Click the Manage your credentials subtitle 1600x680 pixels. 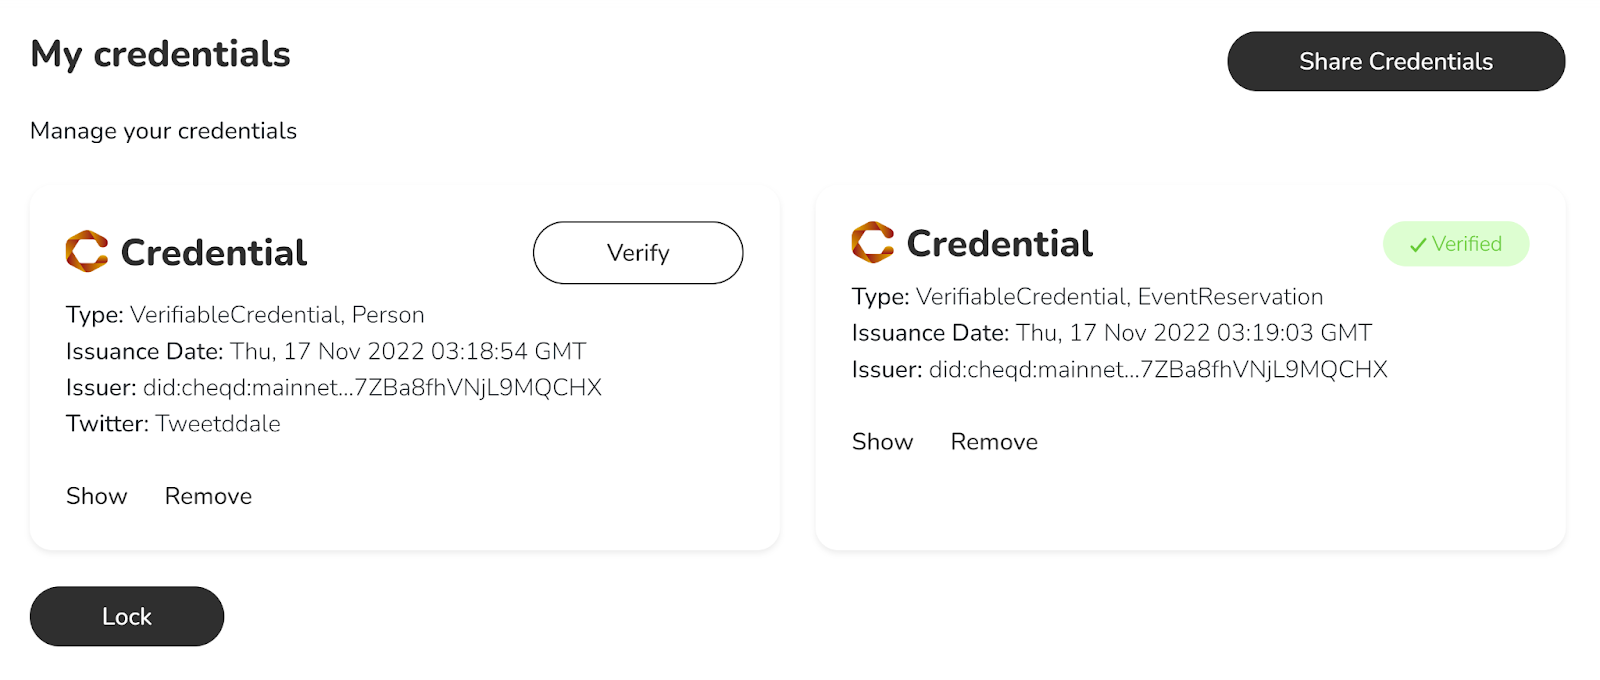click(163, 131)
